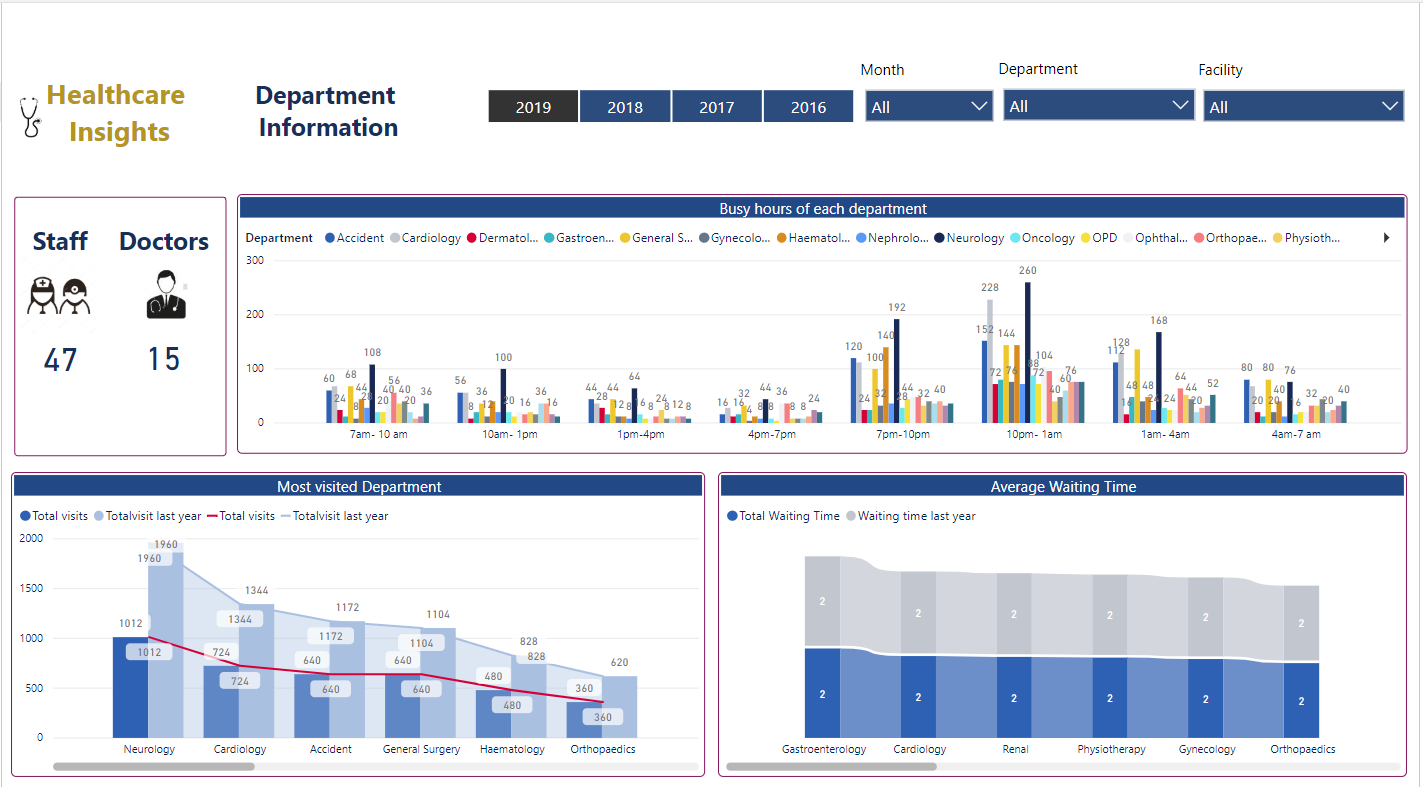Click the Orthopaedics grey waiting time block
Screen dimensions: 1423x787
click(1301, 623)
